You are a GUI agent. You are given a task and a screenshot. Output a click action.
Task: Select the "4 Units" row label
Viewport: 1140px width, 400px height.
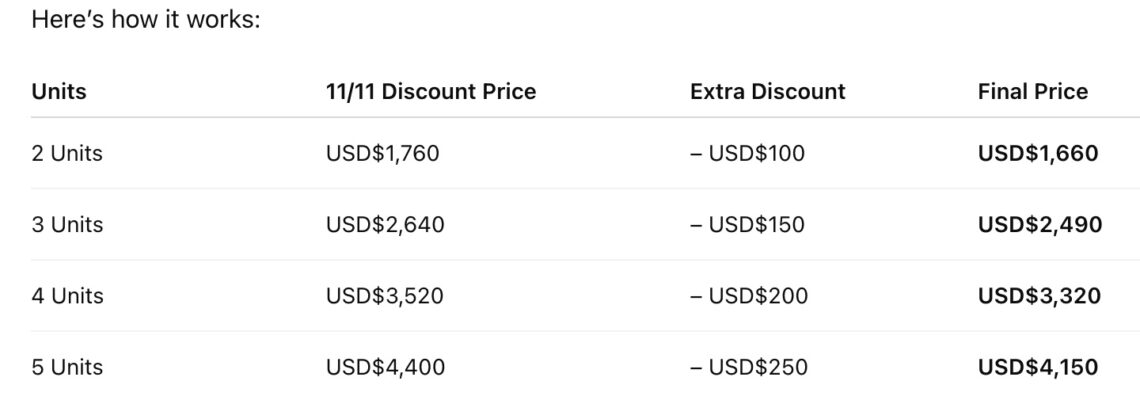pos(67,296)
